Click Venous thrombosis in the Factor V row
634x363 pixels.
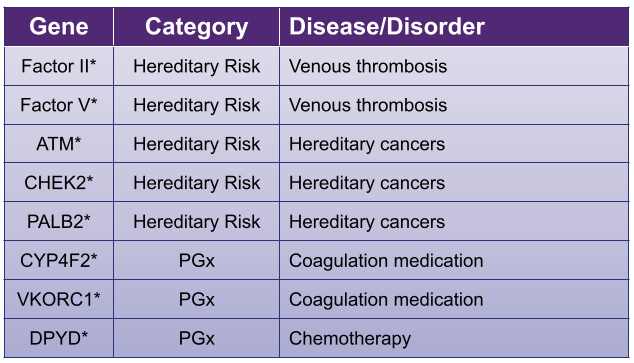click(x=368, y=105)
